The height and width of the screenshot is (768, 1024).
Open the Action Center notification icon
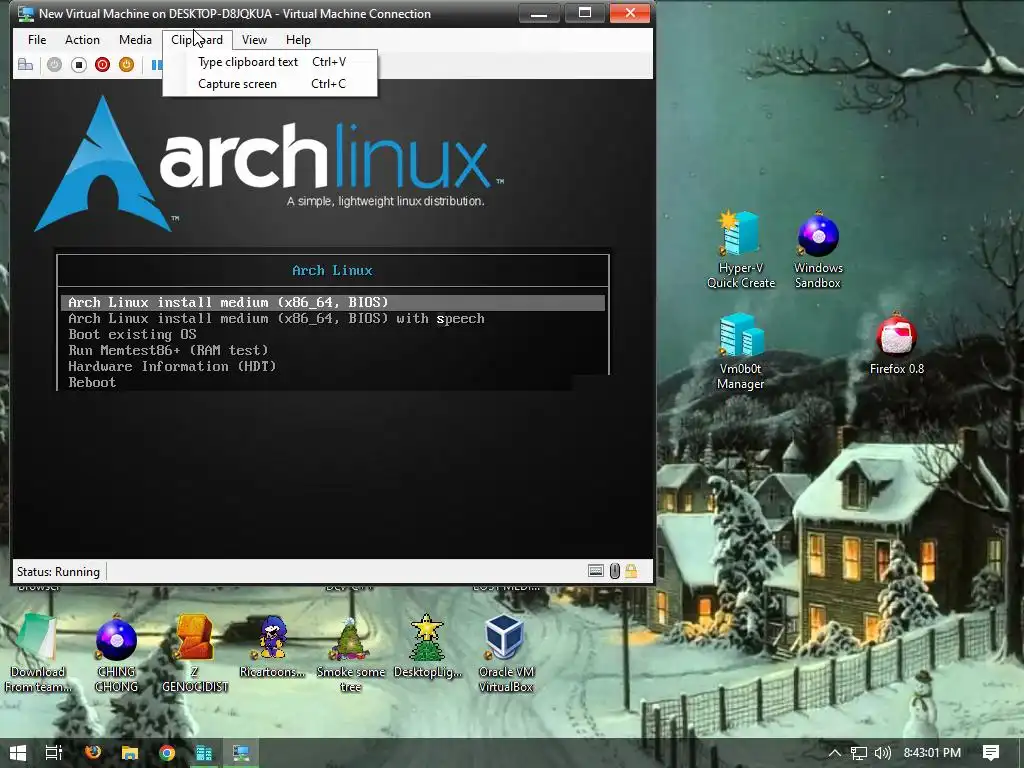pyautogui.click(x=991, y=753)
